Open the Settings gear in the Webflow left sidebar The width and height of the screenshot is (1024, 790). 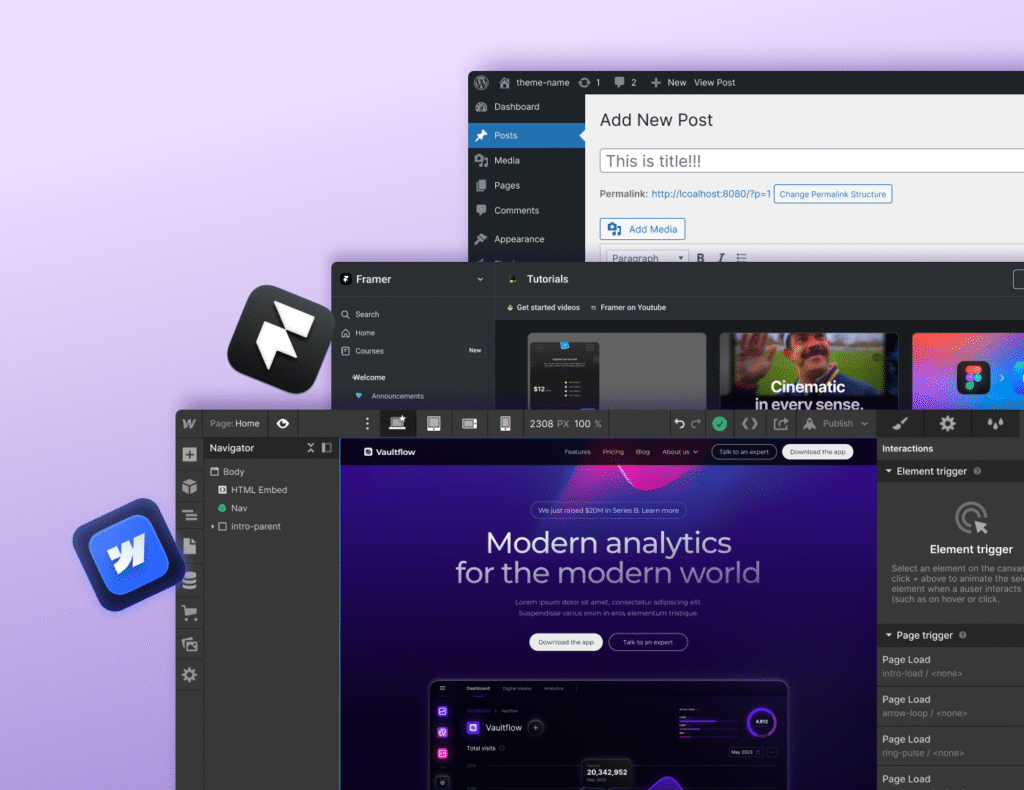click(x=189, y=675)
